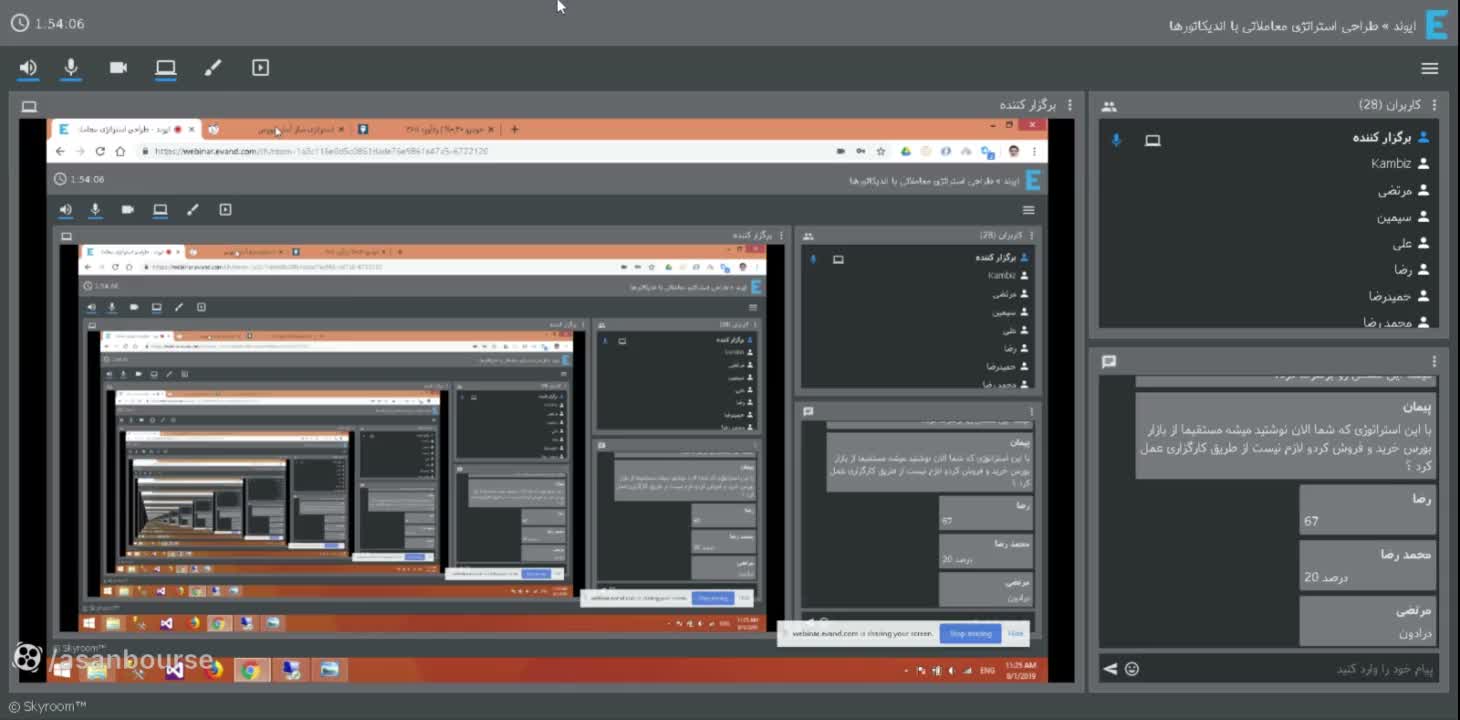The height and width of the screenshot is (720, 1460).
Task: Open the shared screen panel three-dot menu
Action: coord(1070,105)
